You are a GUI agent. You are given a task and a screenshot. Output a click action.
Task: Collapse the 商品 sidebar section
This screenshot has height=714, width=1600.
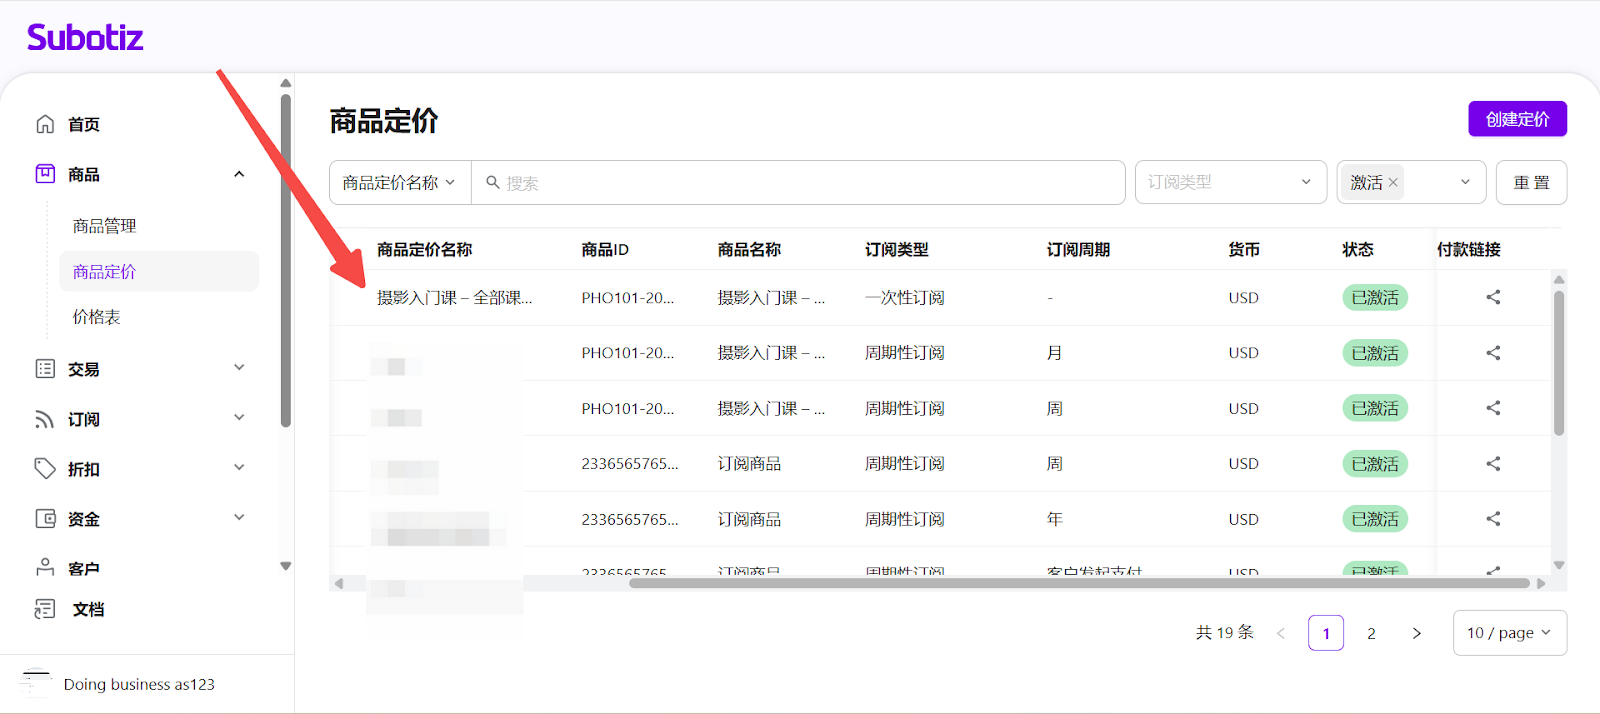pyautogui.click(x=239, y=174)
